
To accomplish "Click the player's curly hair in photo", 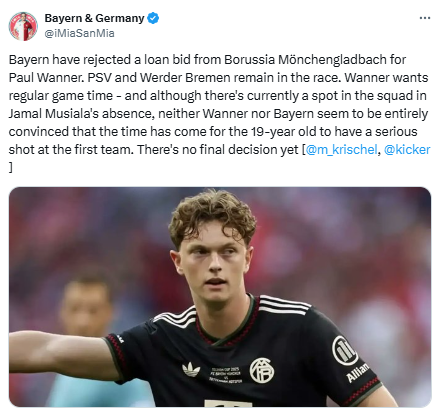I will 213,213.
